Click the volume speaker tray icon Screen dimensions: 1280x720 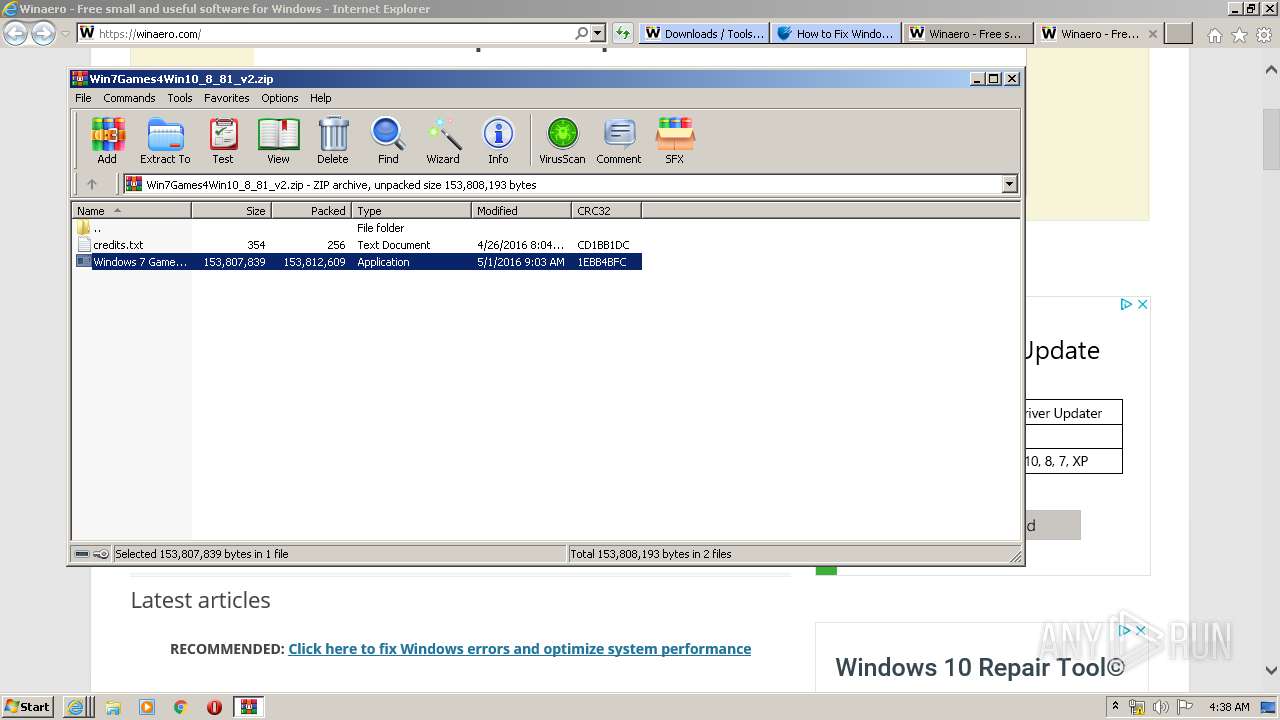click(x=1161, y=707)
